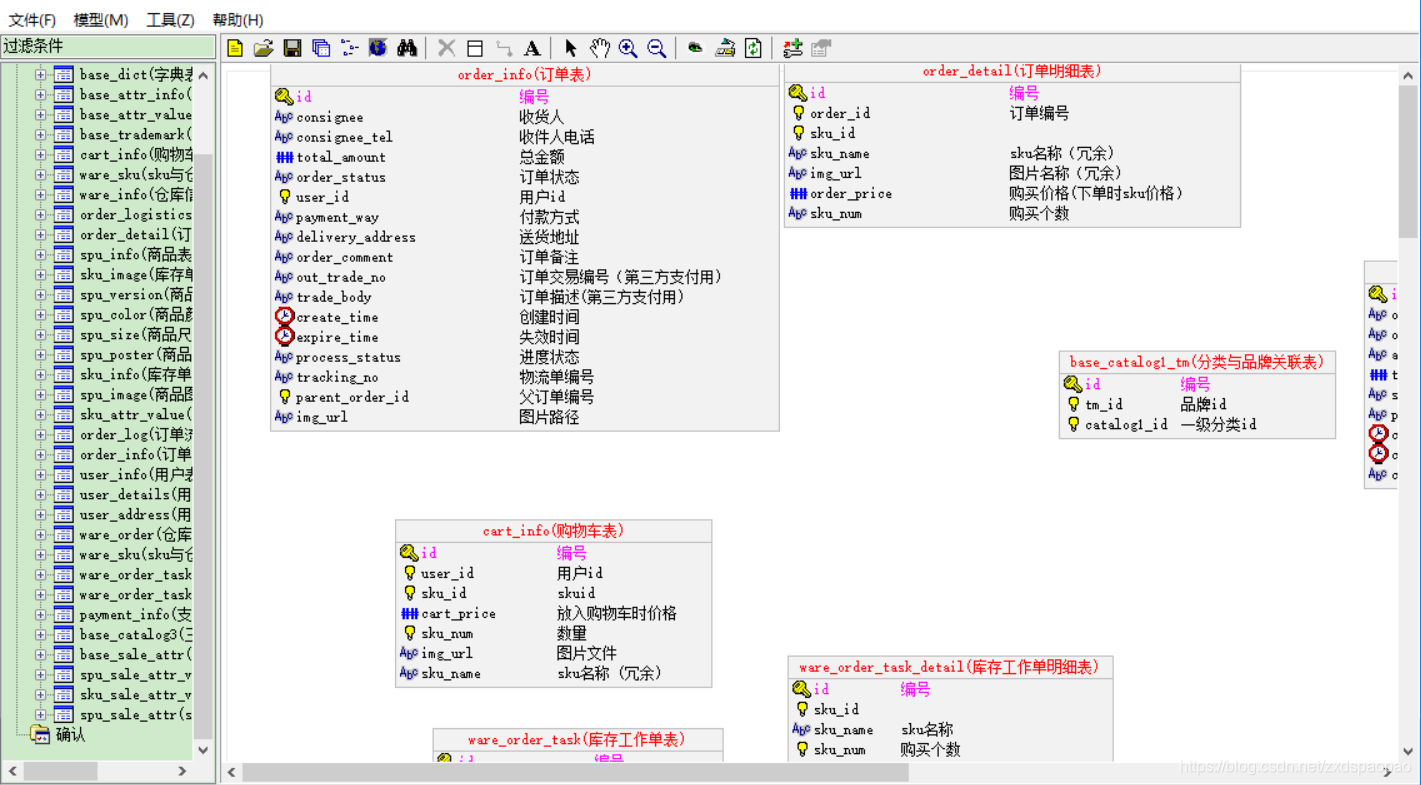Expand the payment_info tree node

pyautogui.click(x=40, y=614)
